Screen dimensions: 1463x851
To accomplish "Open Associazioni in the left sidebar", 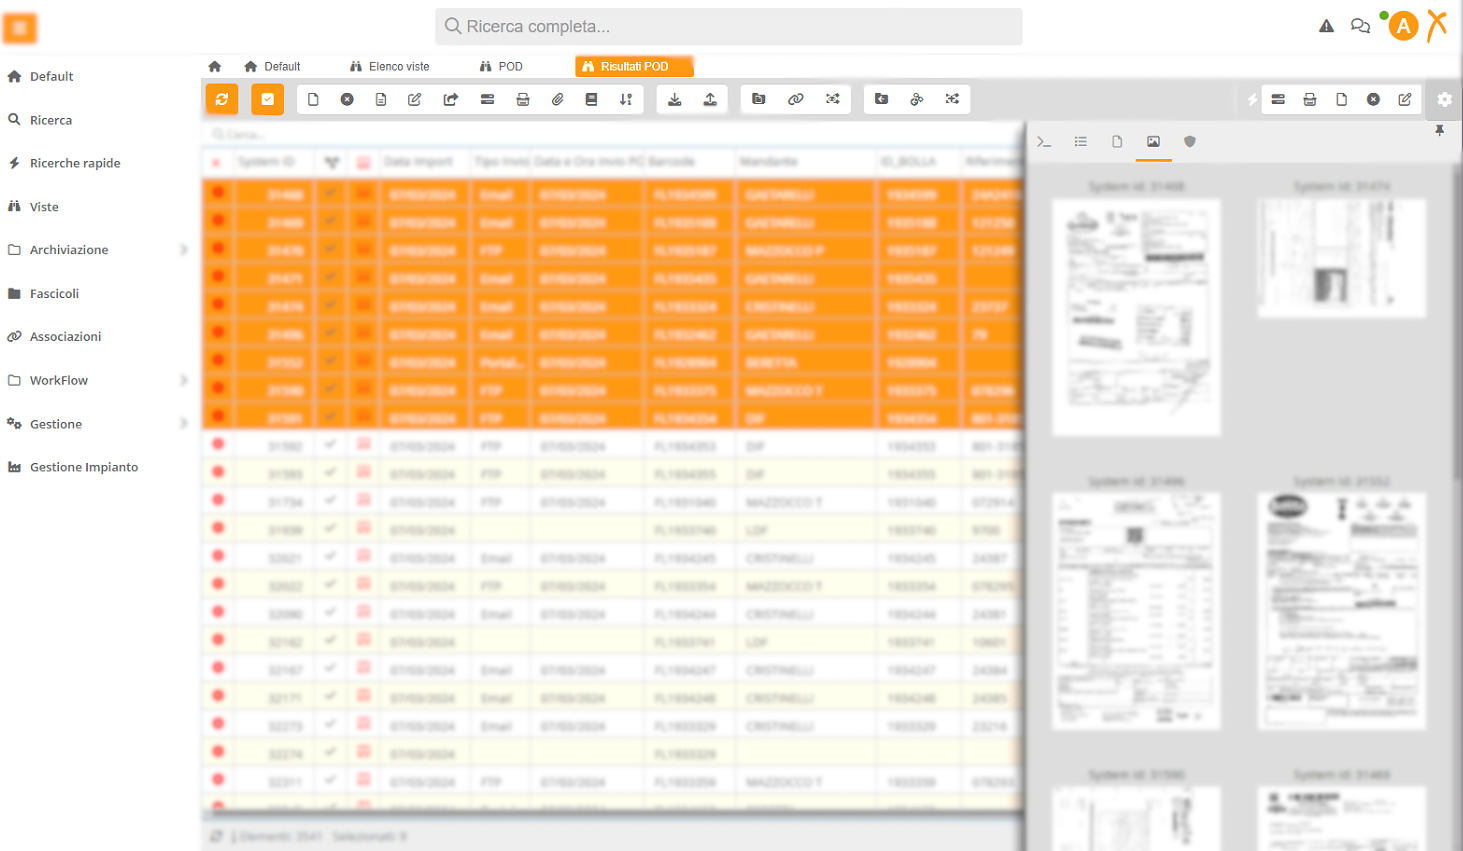I will click(54, 337).
